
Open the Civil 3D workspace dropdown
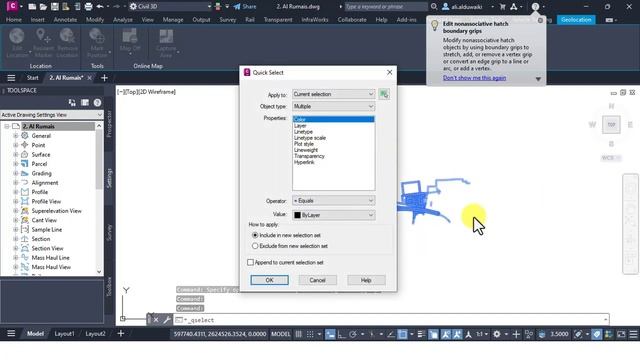tap(171, 7)
